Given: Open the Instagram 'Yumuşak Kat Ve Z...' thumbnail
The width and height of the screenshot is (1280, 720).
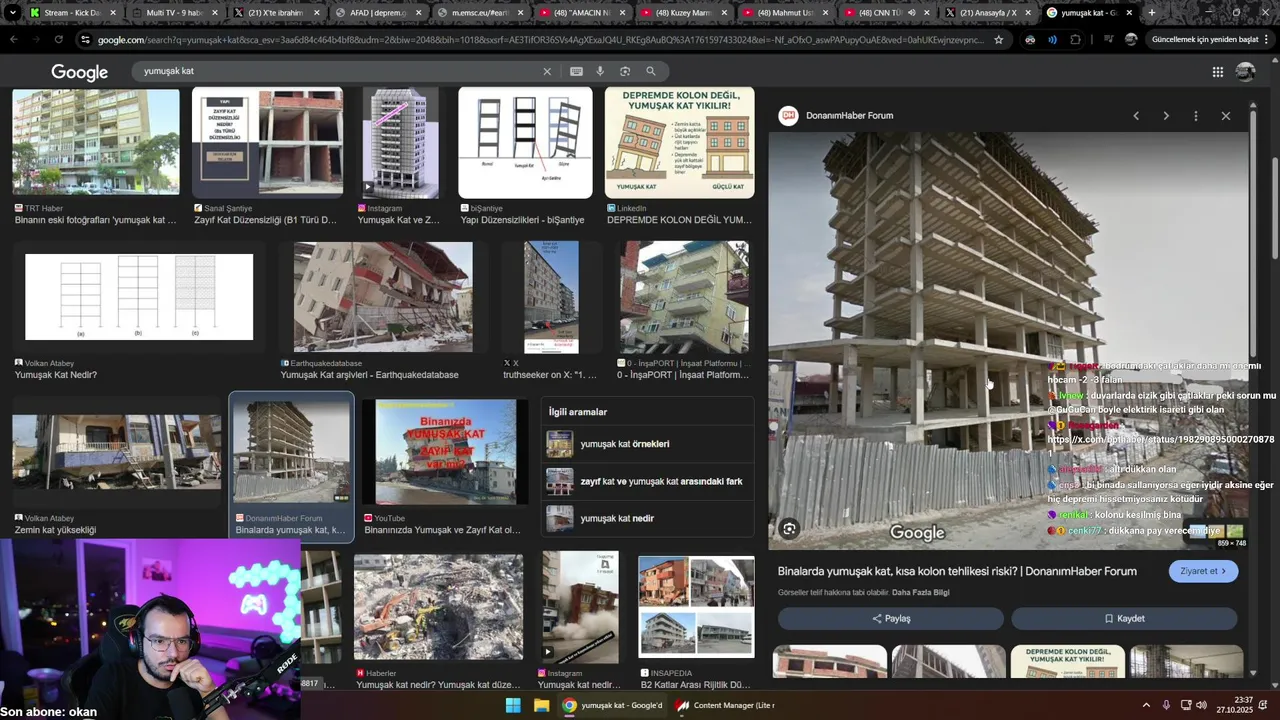Looking at the screenshot, I should point(400,142).
